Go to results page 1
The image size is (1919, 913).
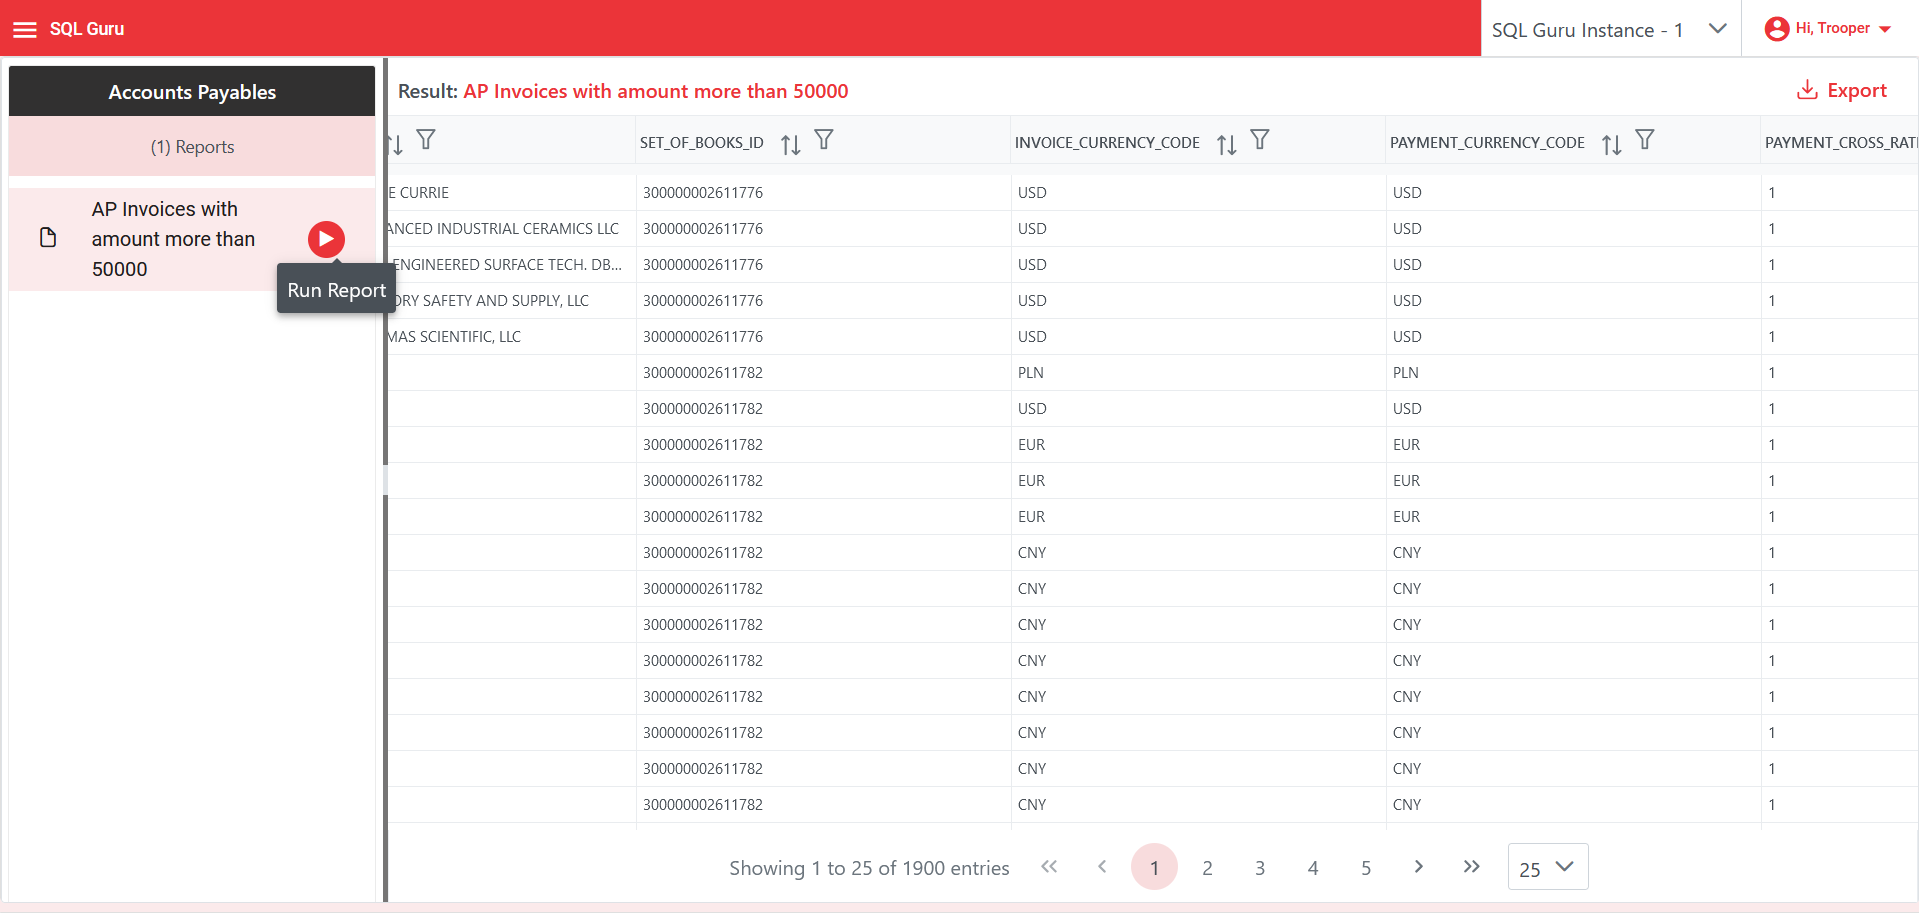(x=1154, y=867)
